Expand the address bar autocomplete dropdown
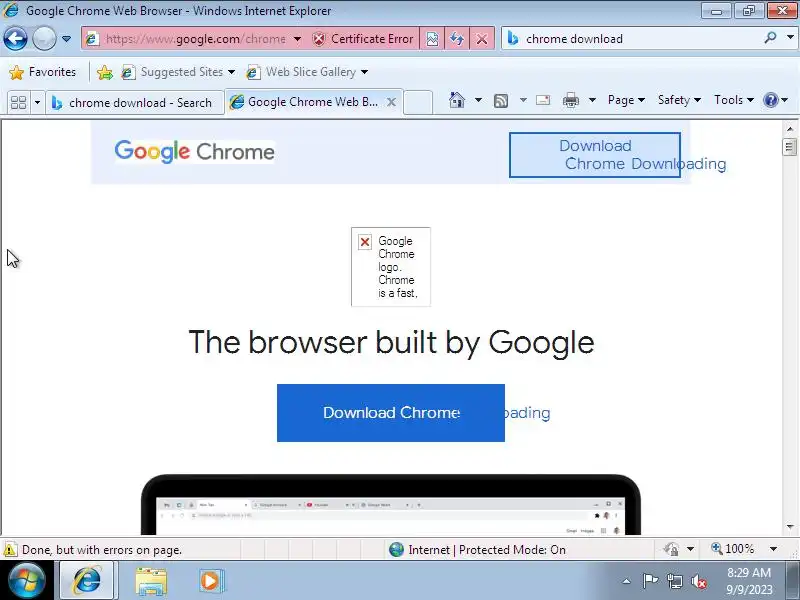 [297, 39]
